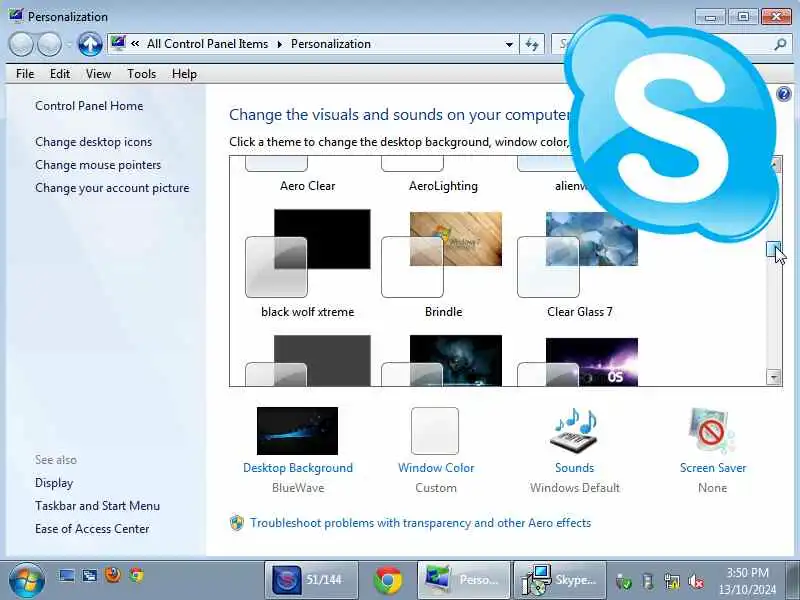Open Taskbar and Start Menu link
Image resolution: width=800 pixels, height=600 pixels.
point(97,506)
